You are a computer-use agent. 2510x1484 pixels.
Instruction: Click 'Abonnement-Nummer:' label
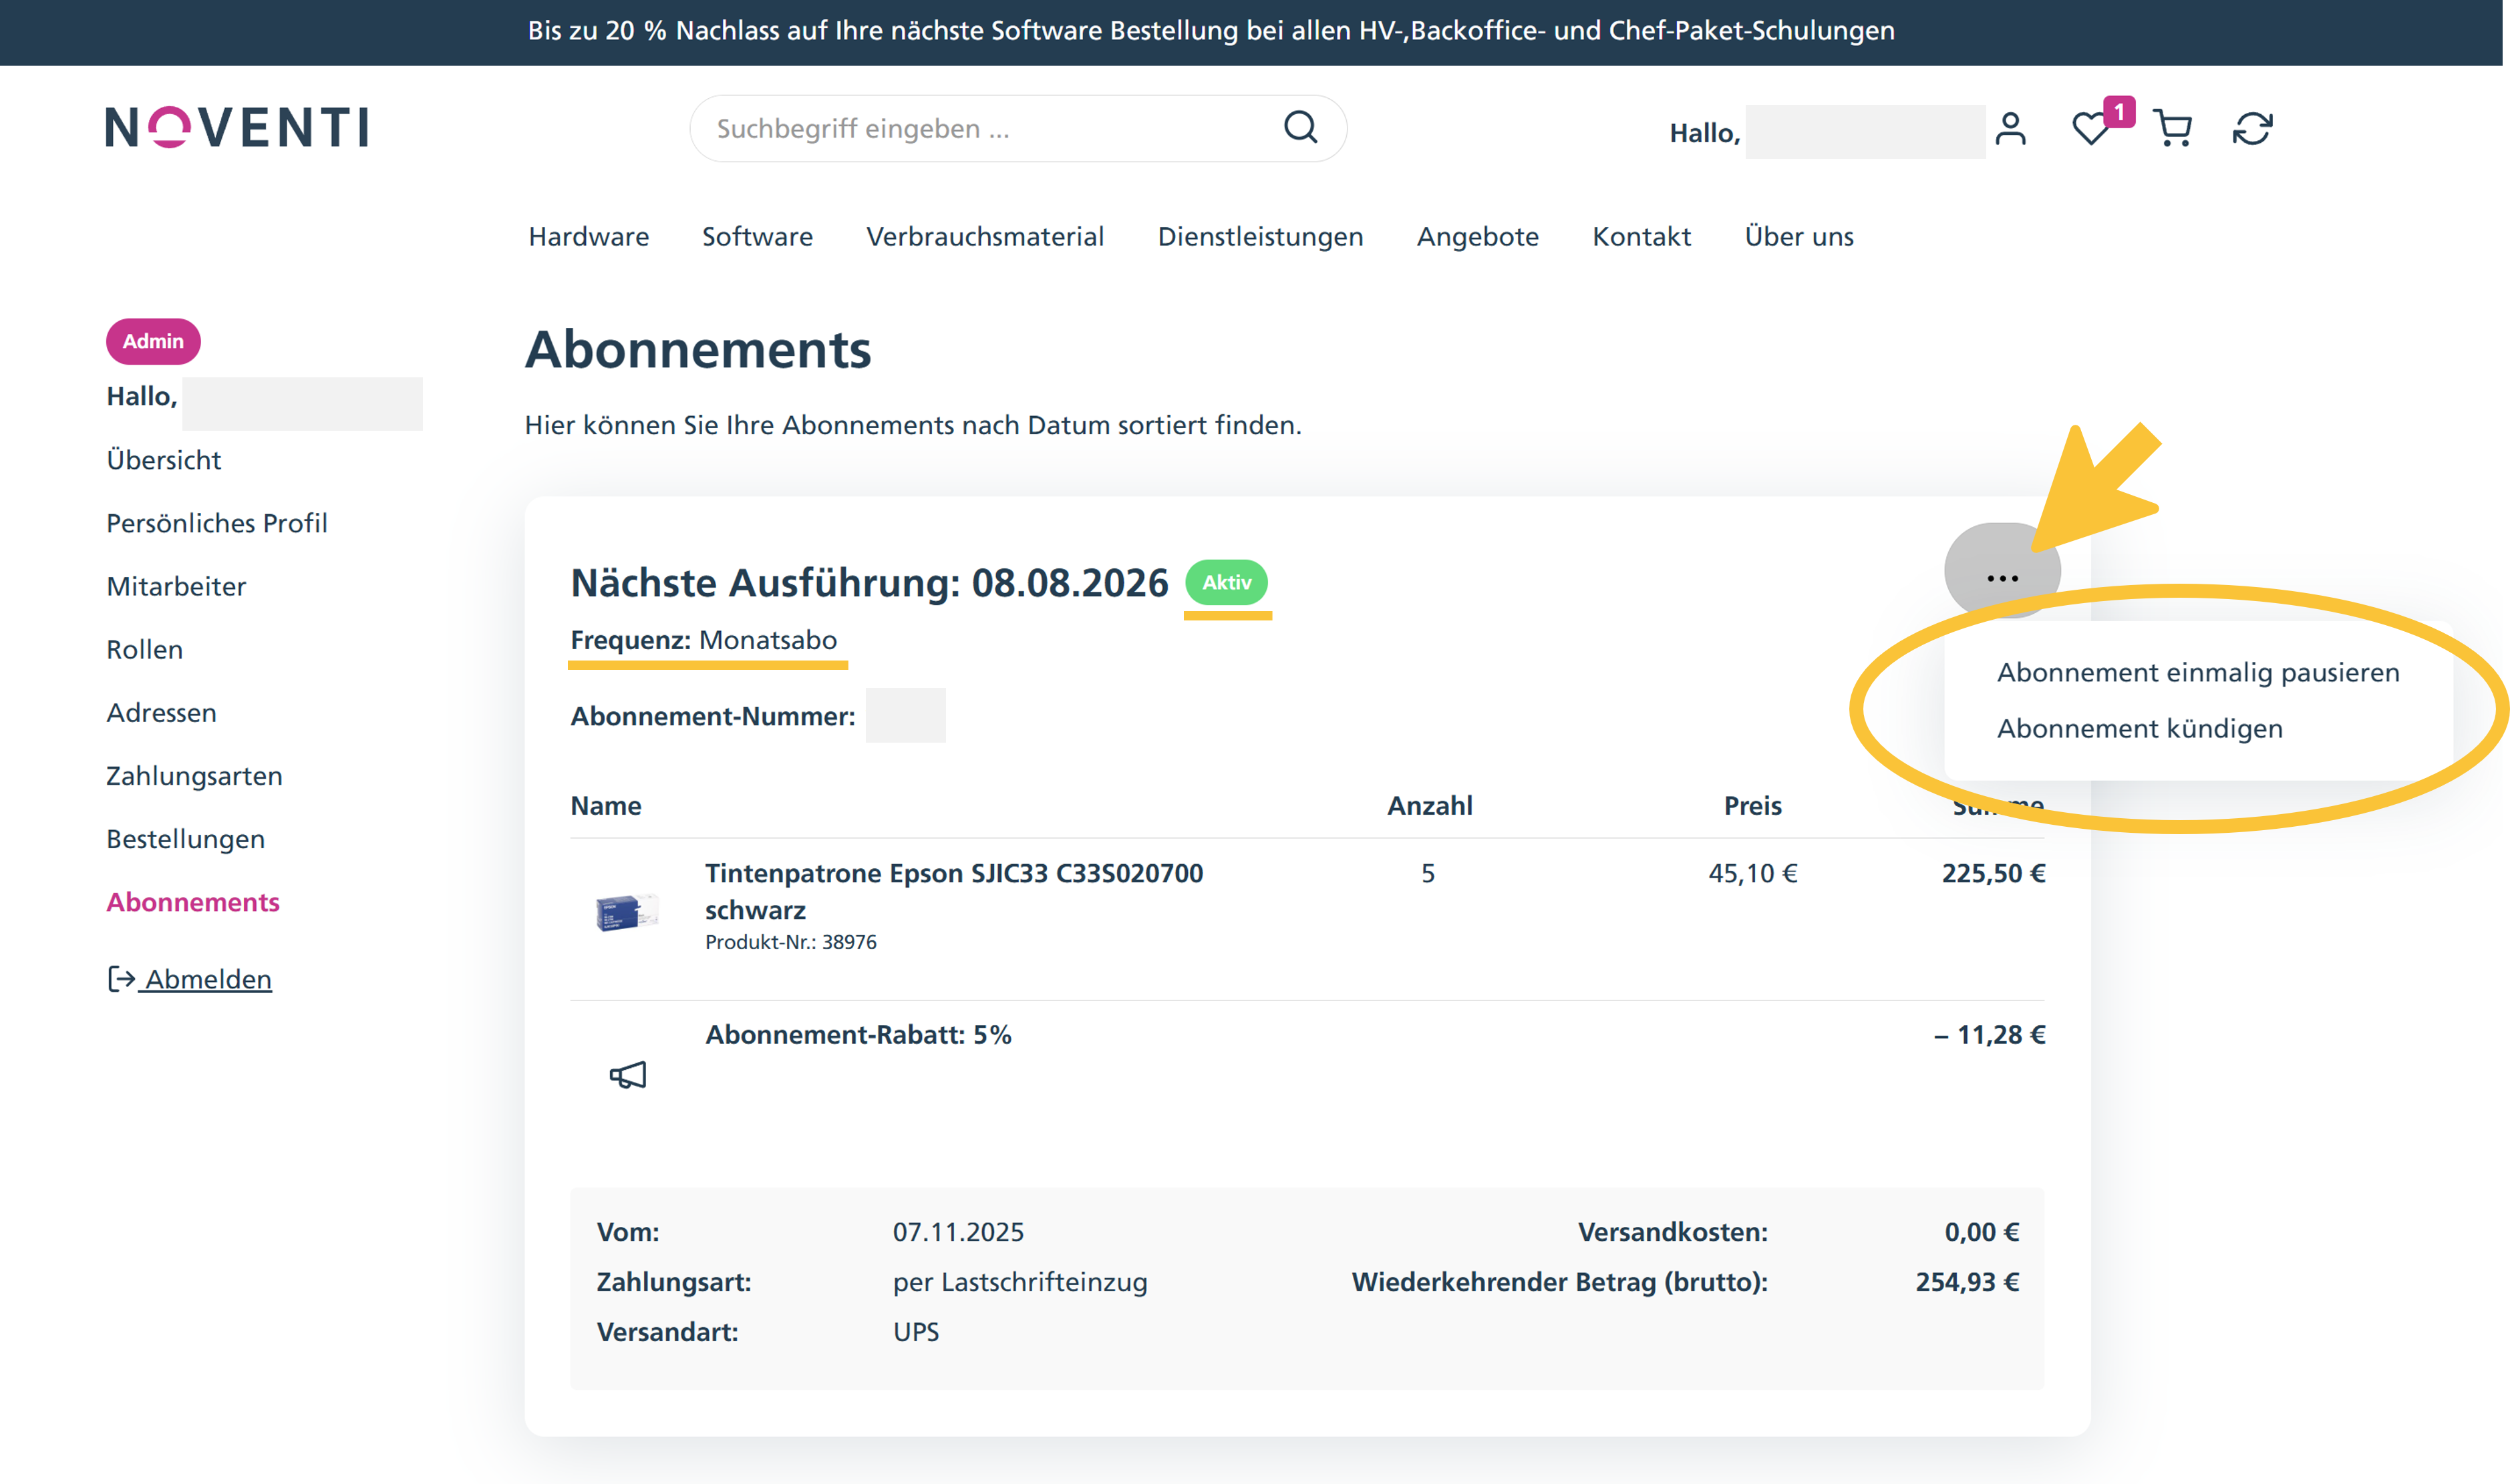click(712, 716)
